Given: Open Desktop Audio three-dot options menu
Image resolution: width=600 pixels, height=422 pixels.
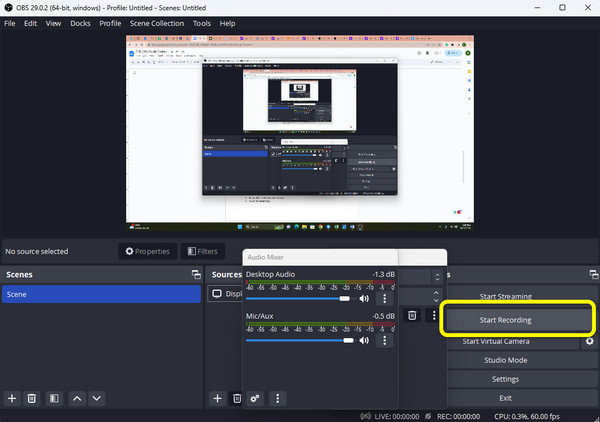Looking at the screenshot, I should click(x=385, y=298).
